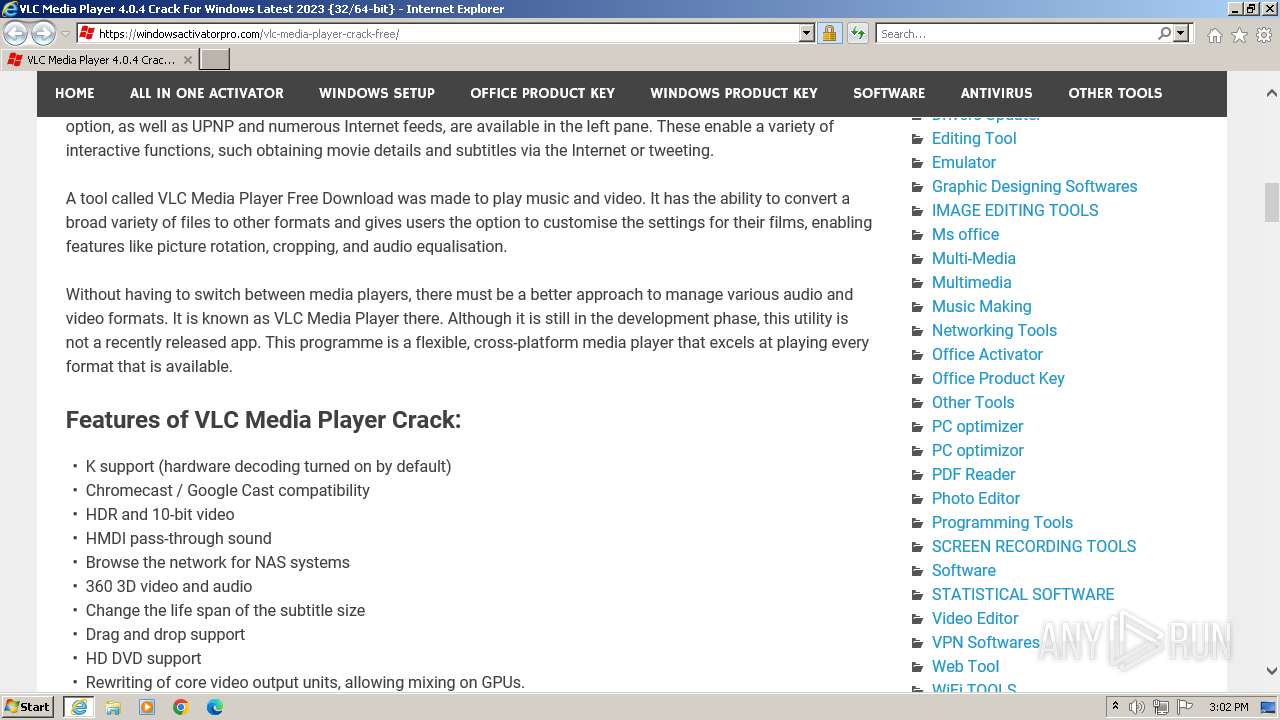Open the Emulator category link

pos(964,163)
